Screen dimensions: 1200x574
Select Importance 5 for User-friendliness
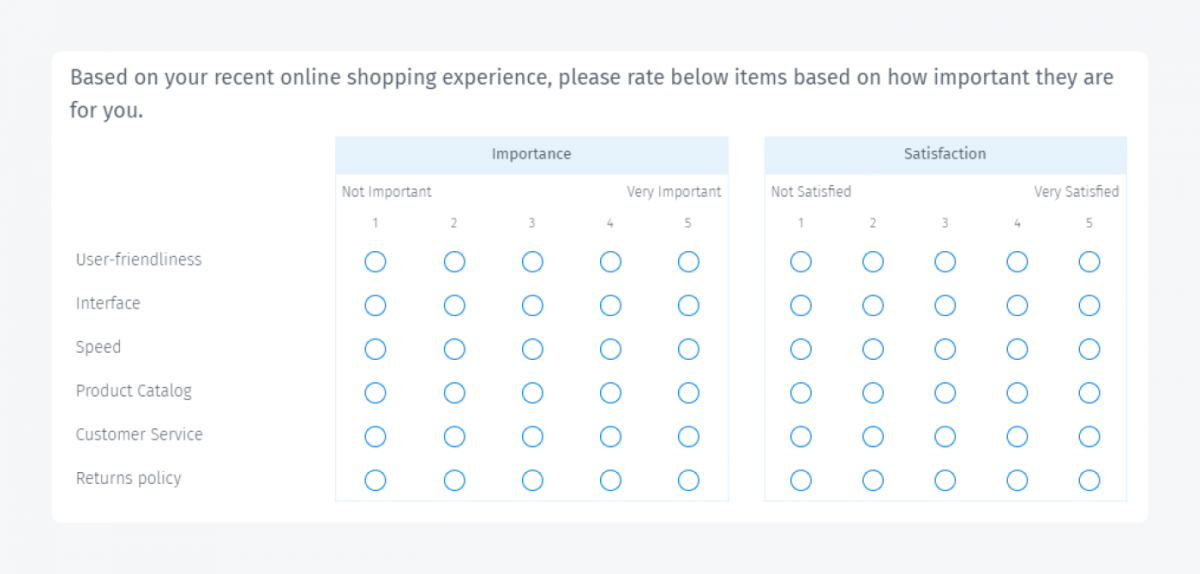click(x=688, y=262)
